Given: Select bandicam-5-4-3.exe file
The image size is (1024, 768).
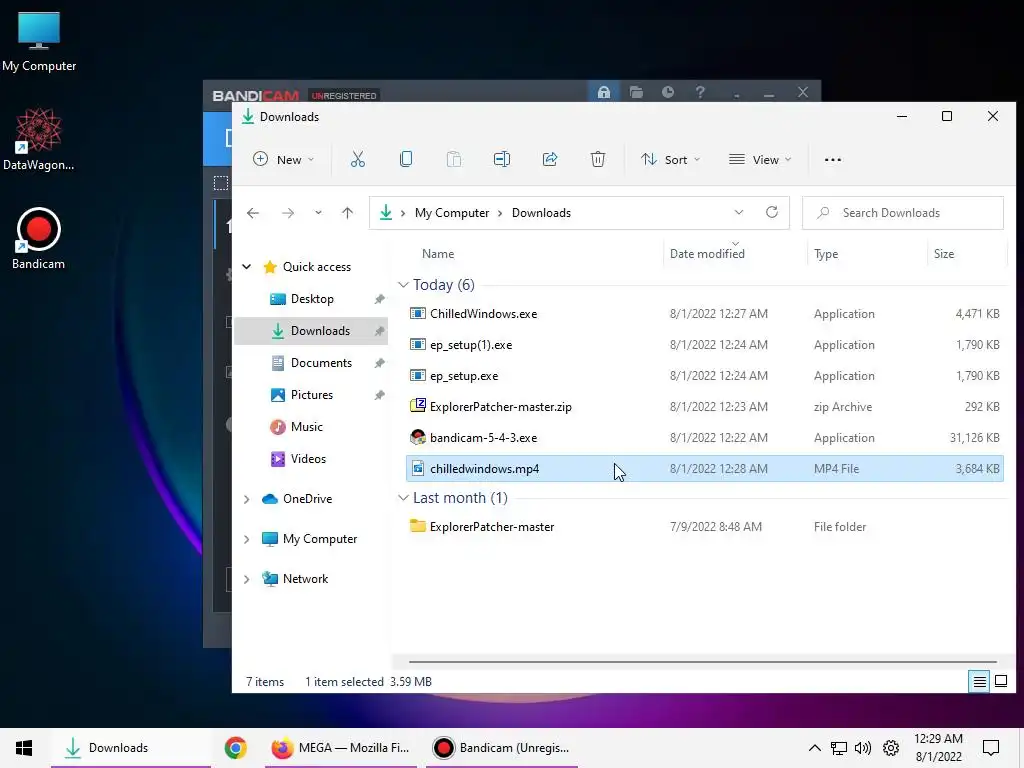Looking at the screenshot, I should point(705,438).
